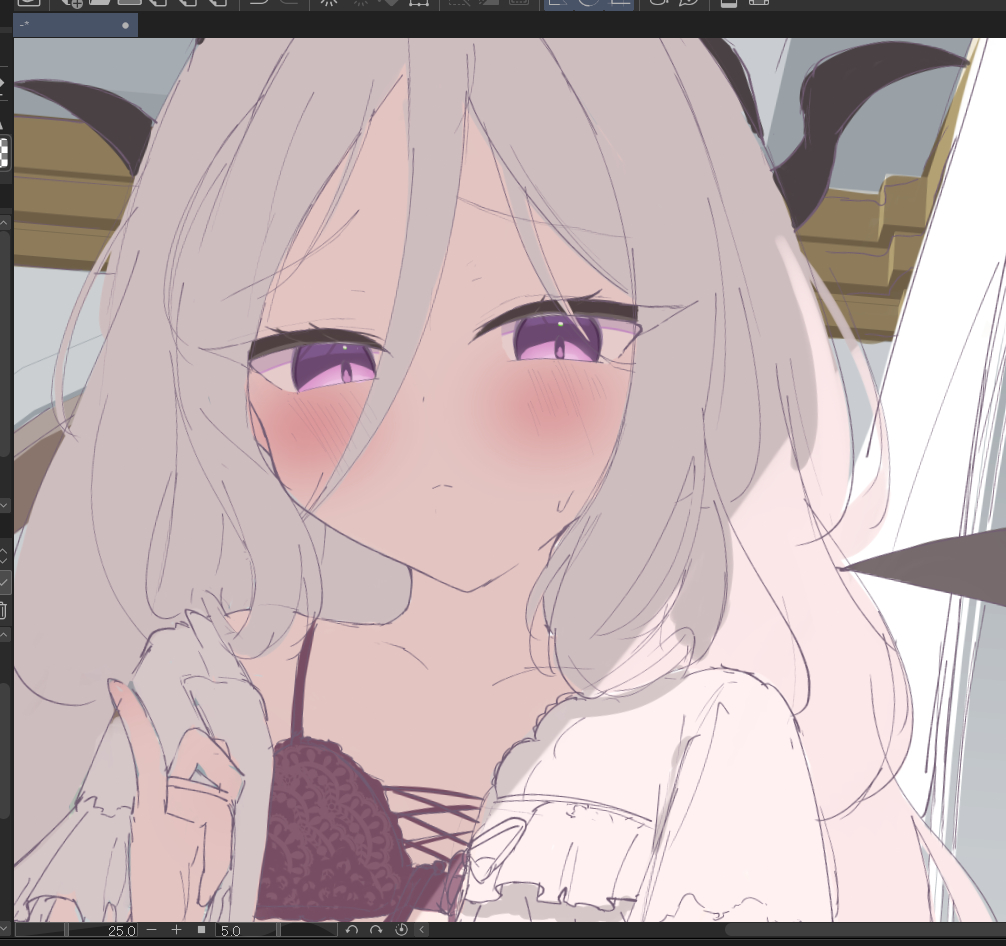Toggle the checkmark button in left panel
Screen dimensions: 1006x946
[x=4, y=583]
